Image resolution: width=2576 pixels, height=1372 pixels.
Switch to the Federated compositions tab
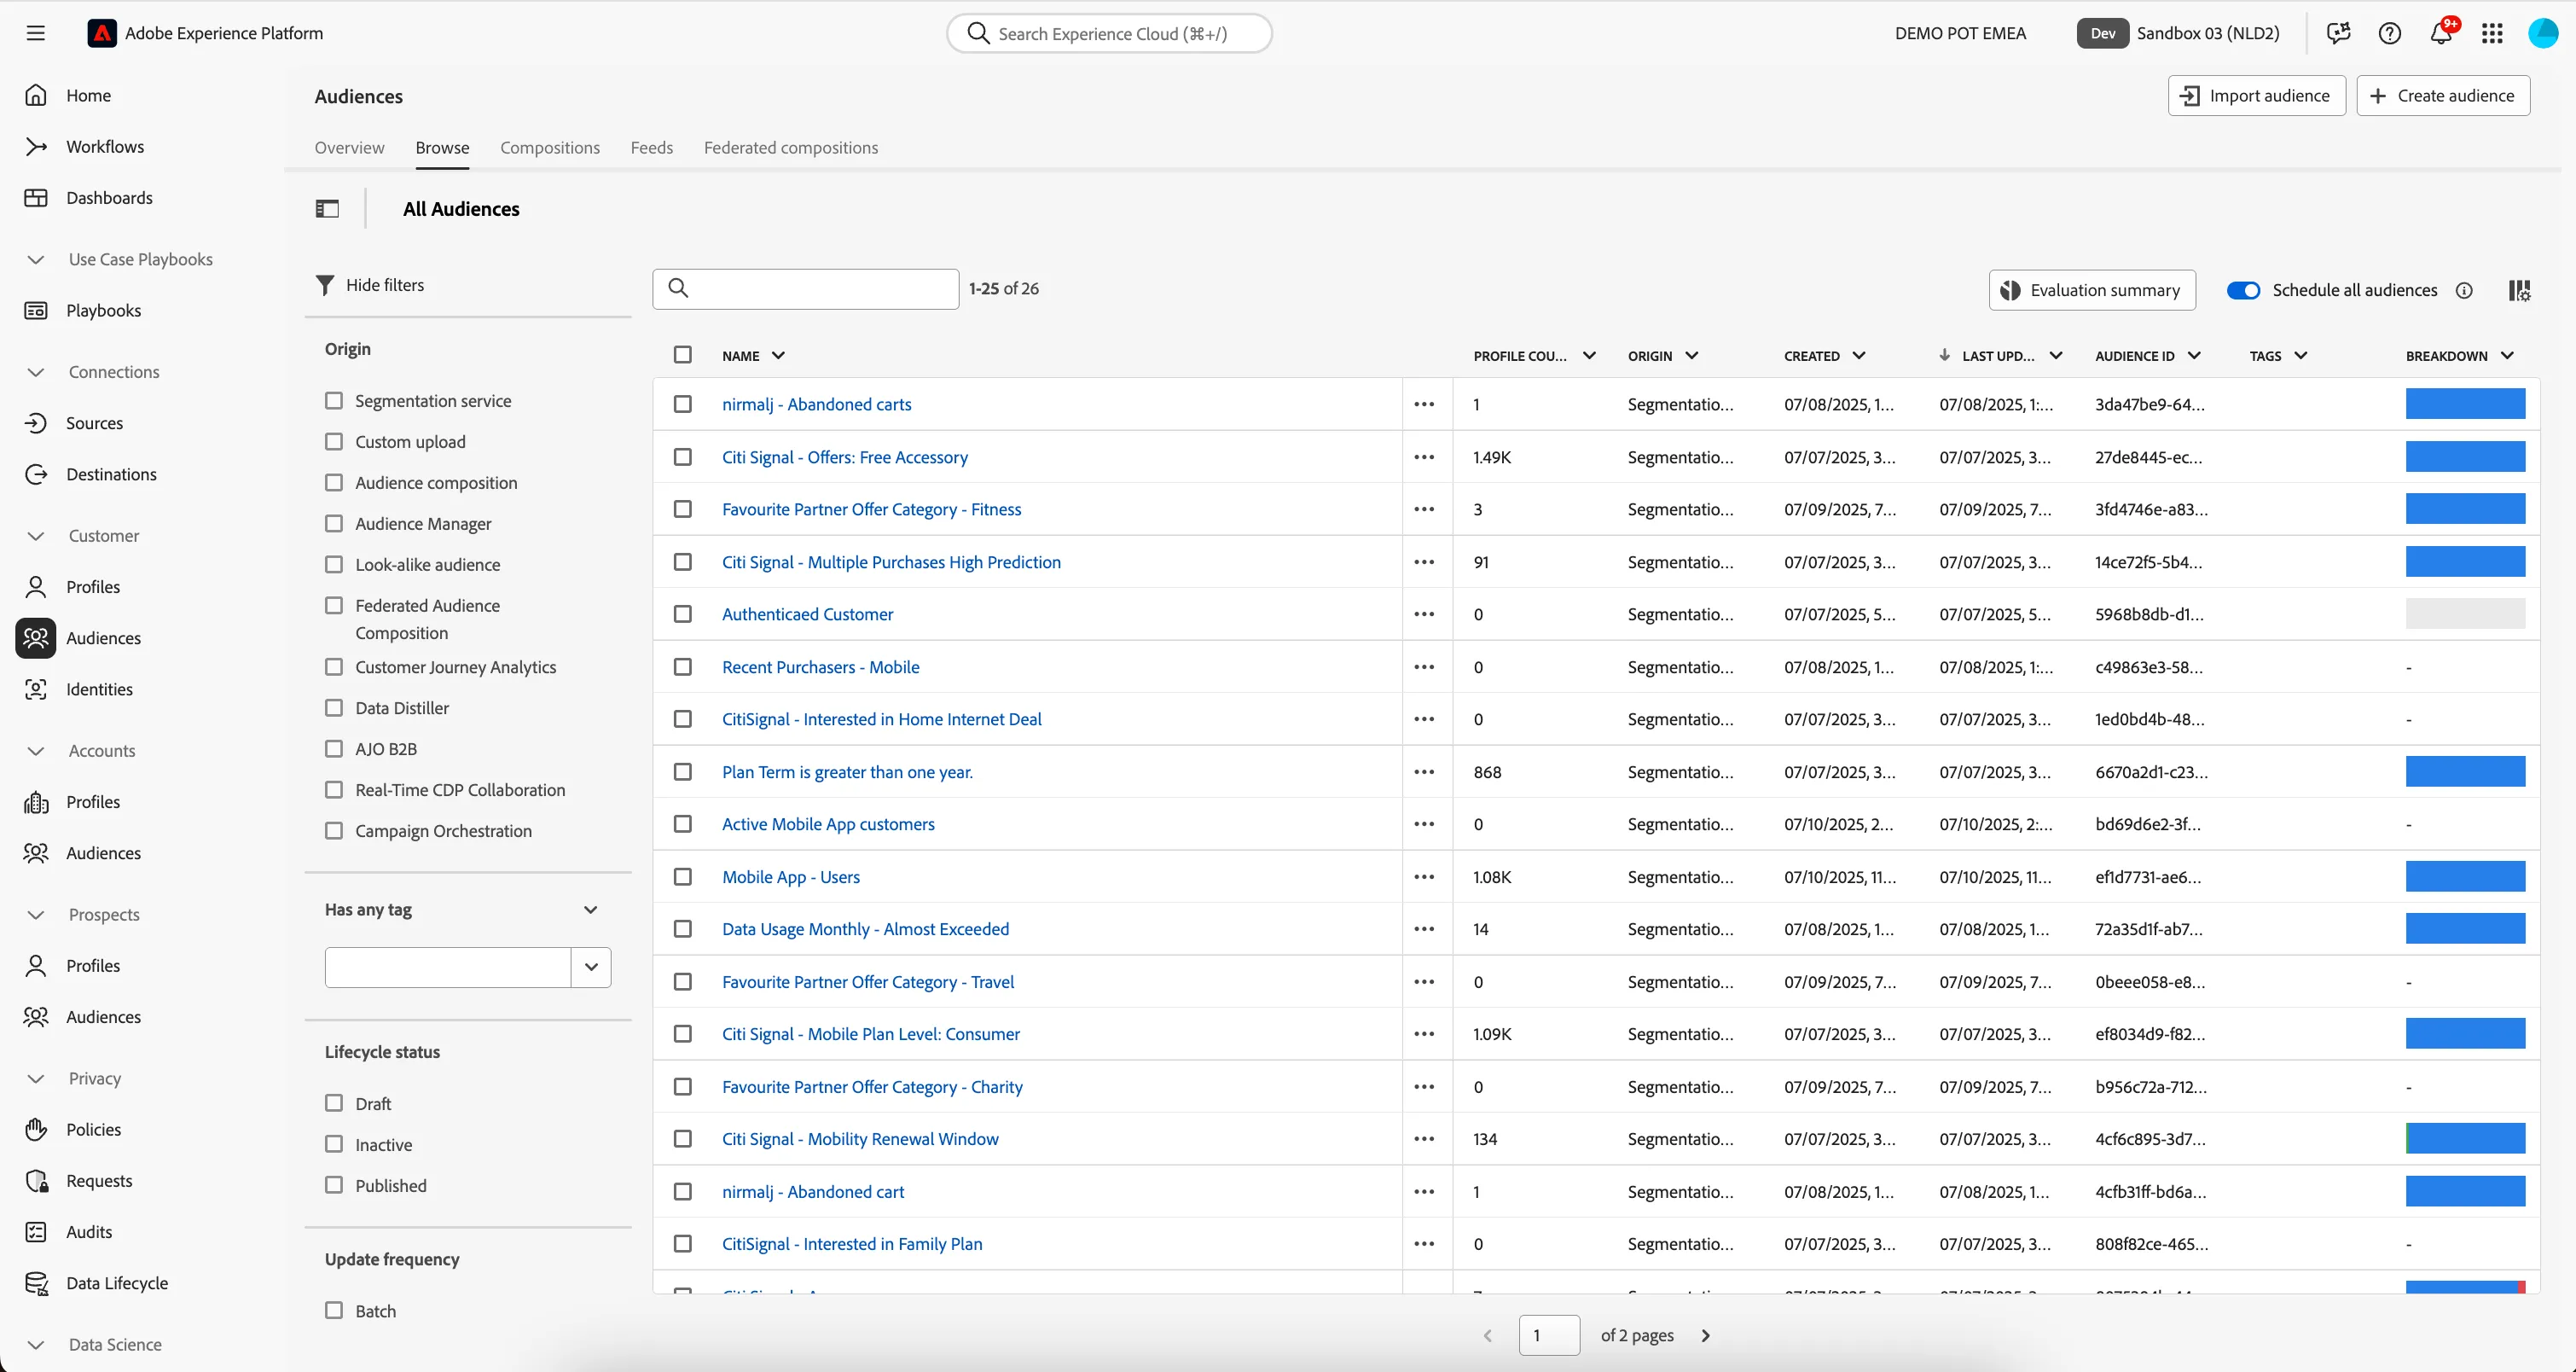(791, 147)
